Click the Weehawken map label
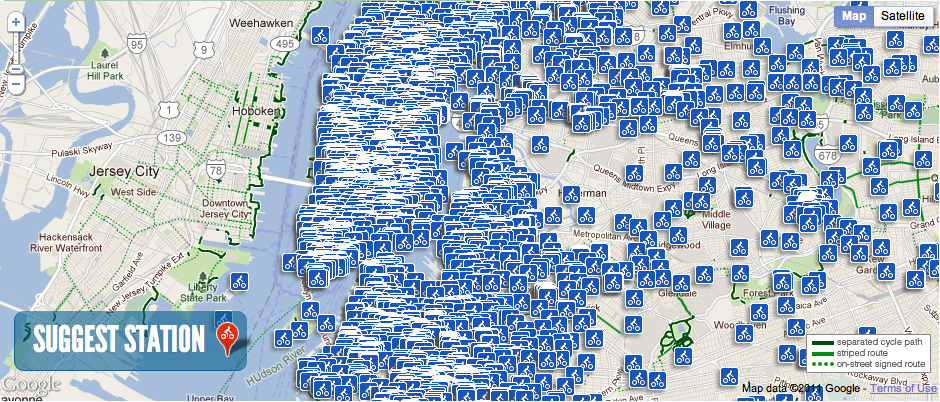The height and width of the screenshot is (402, 940). click(x=262, y=23)
